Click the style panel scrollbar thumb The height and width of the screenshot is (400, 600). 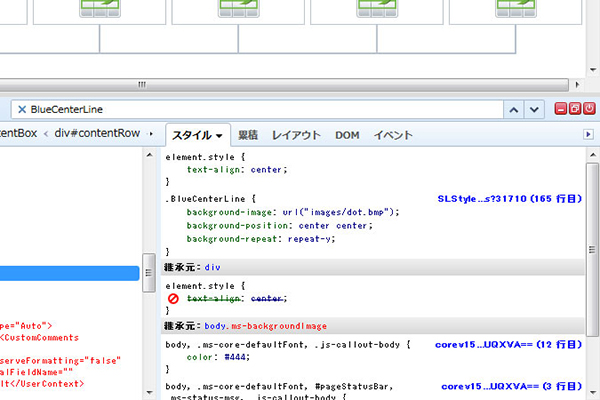pyautogui.click(x=592, y=249)
